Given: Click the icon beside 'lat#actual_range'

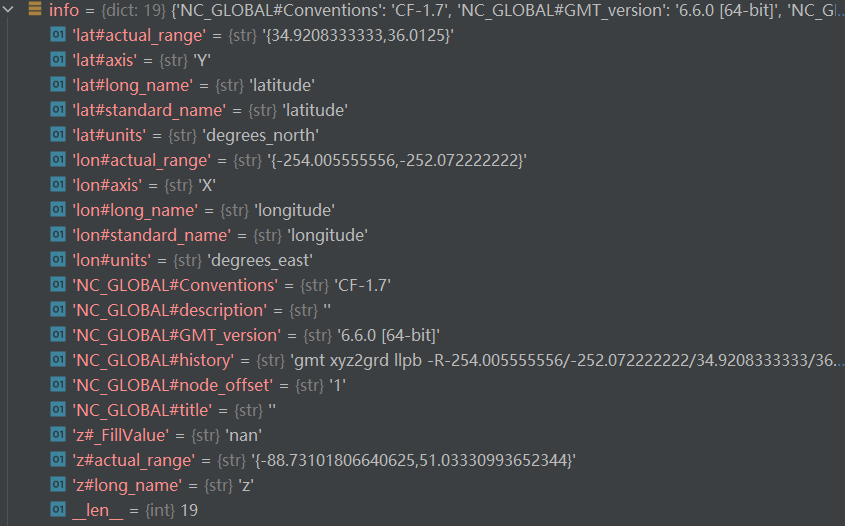Looking at the screenshot, I should (x=58, y=35).
